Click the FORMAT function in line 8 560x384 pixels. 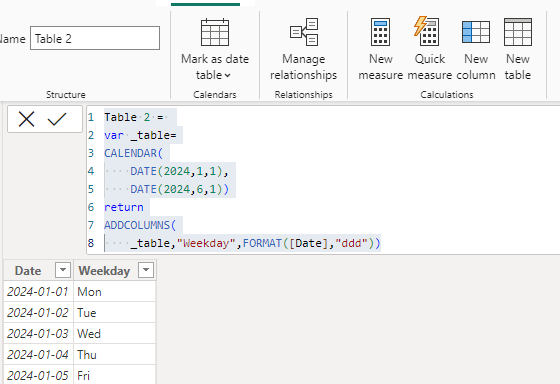pos(262,243)
